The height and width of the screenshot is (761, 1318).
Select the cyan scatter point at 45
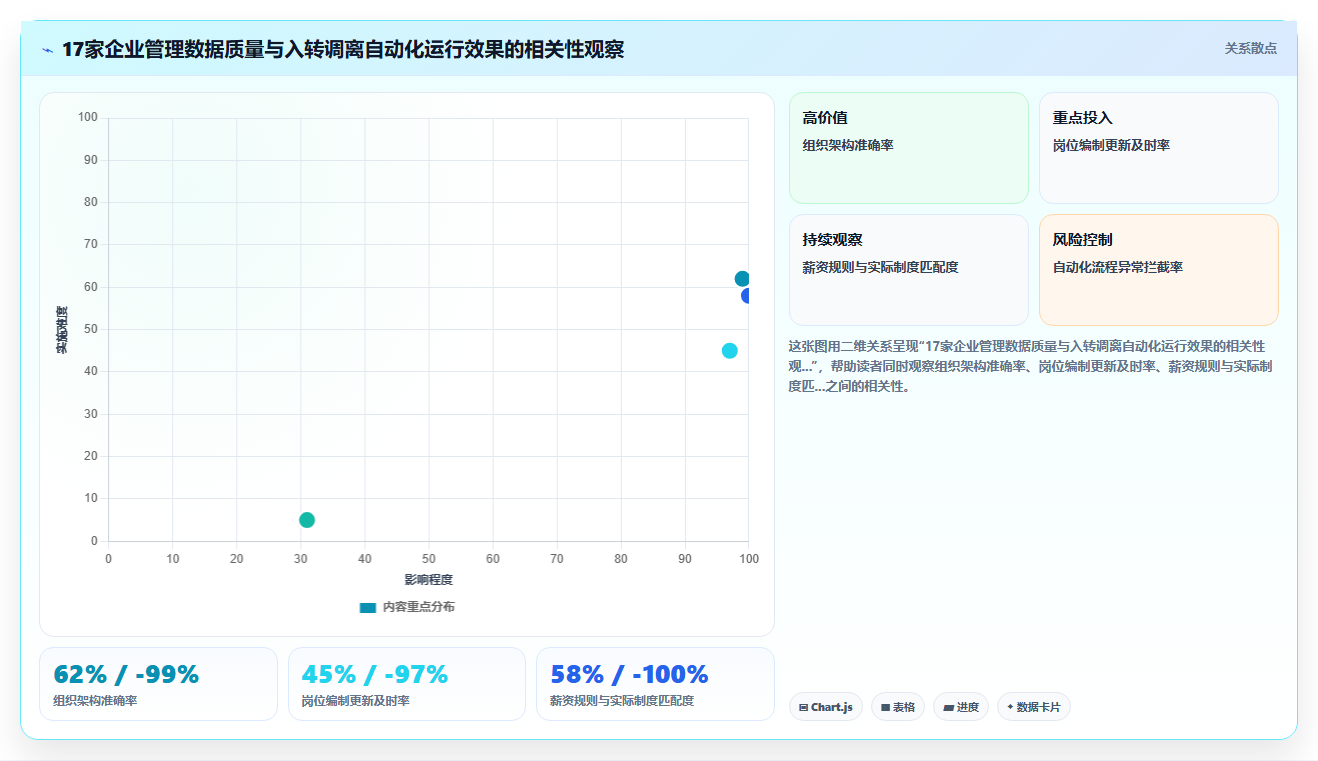[x=730, y=351]
